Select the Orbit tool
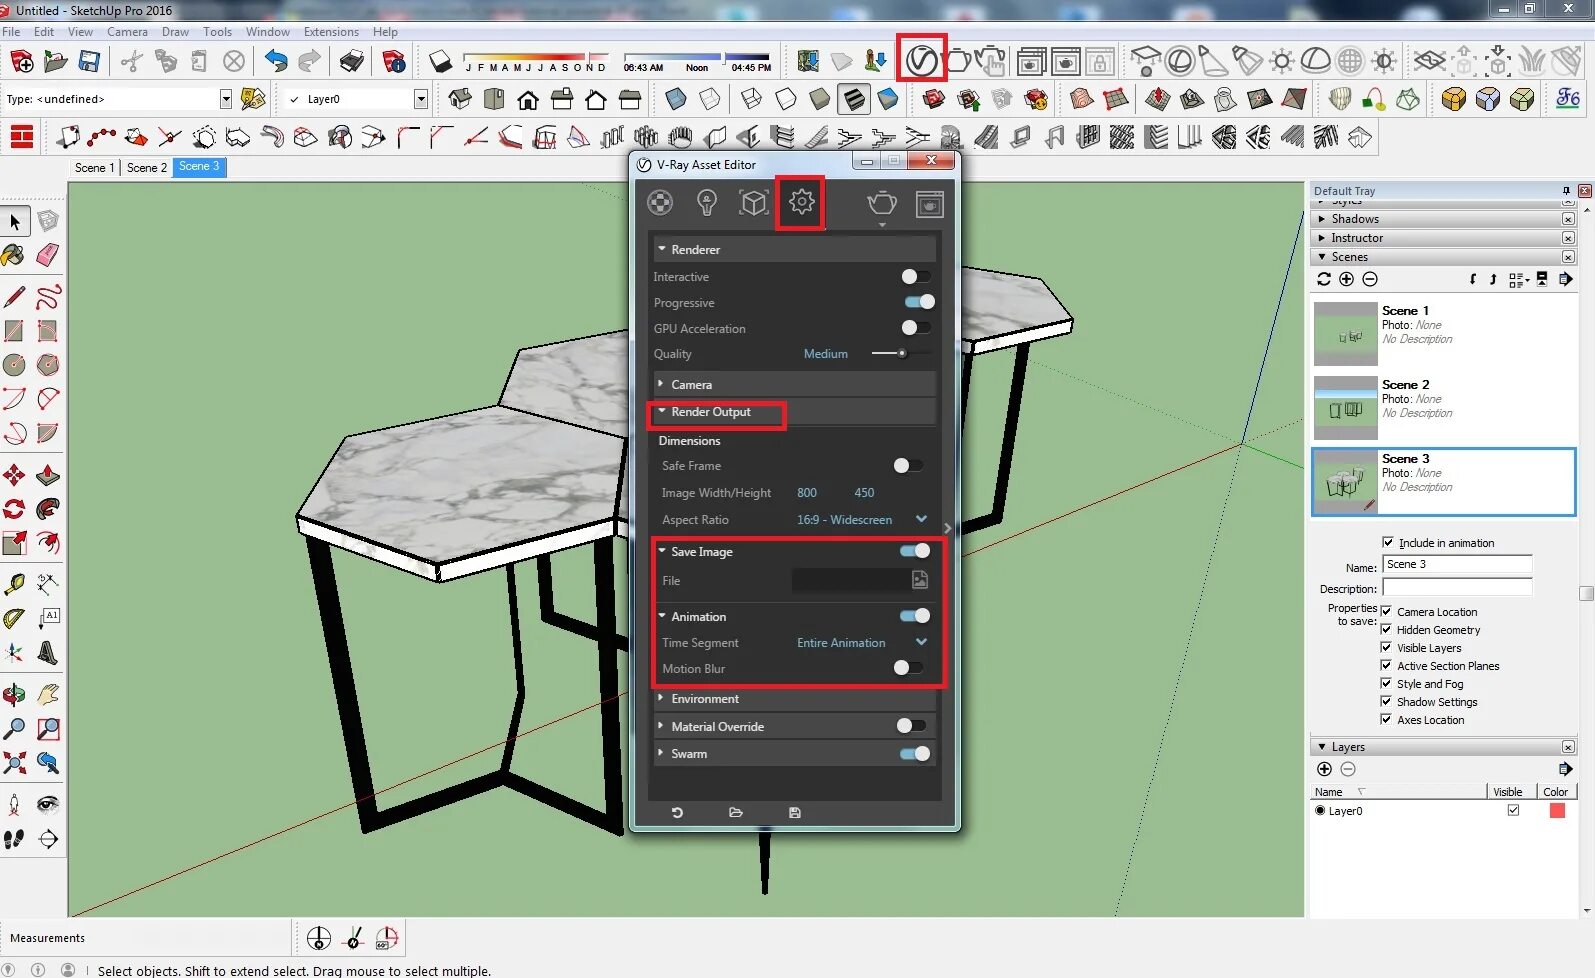 tap(14, 694)
